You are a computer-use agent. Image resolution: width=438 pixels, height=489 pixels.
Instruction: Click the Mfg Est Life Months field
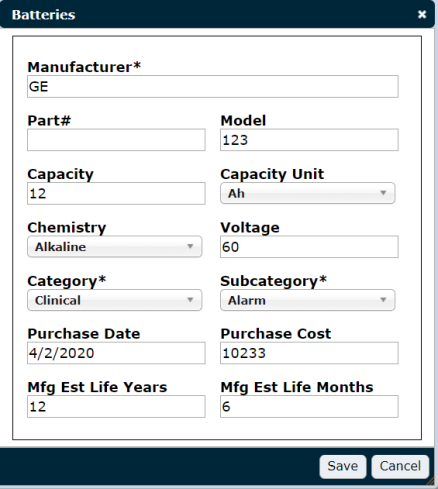point(309,406)
